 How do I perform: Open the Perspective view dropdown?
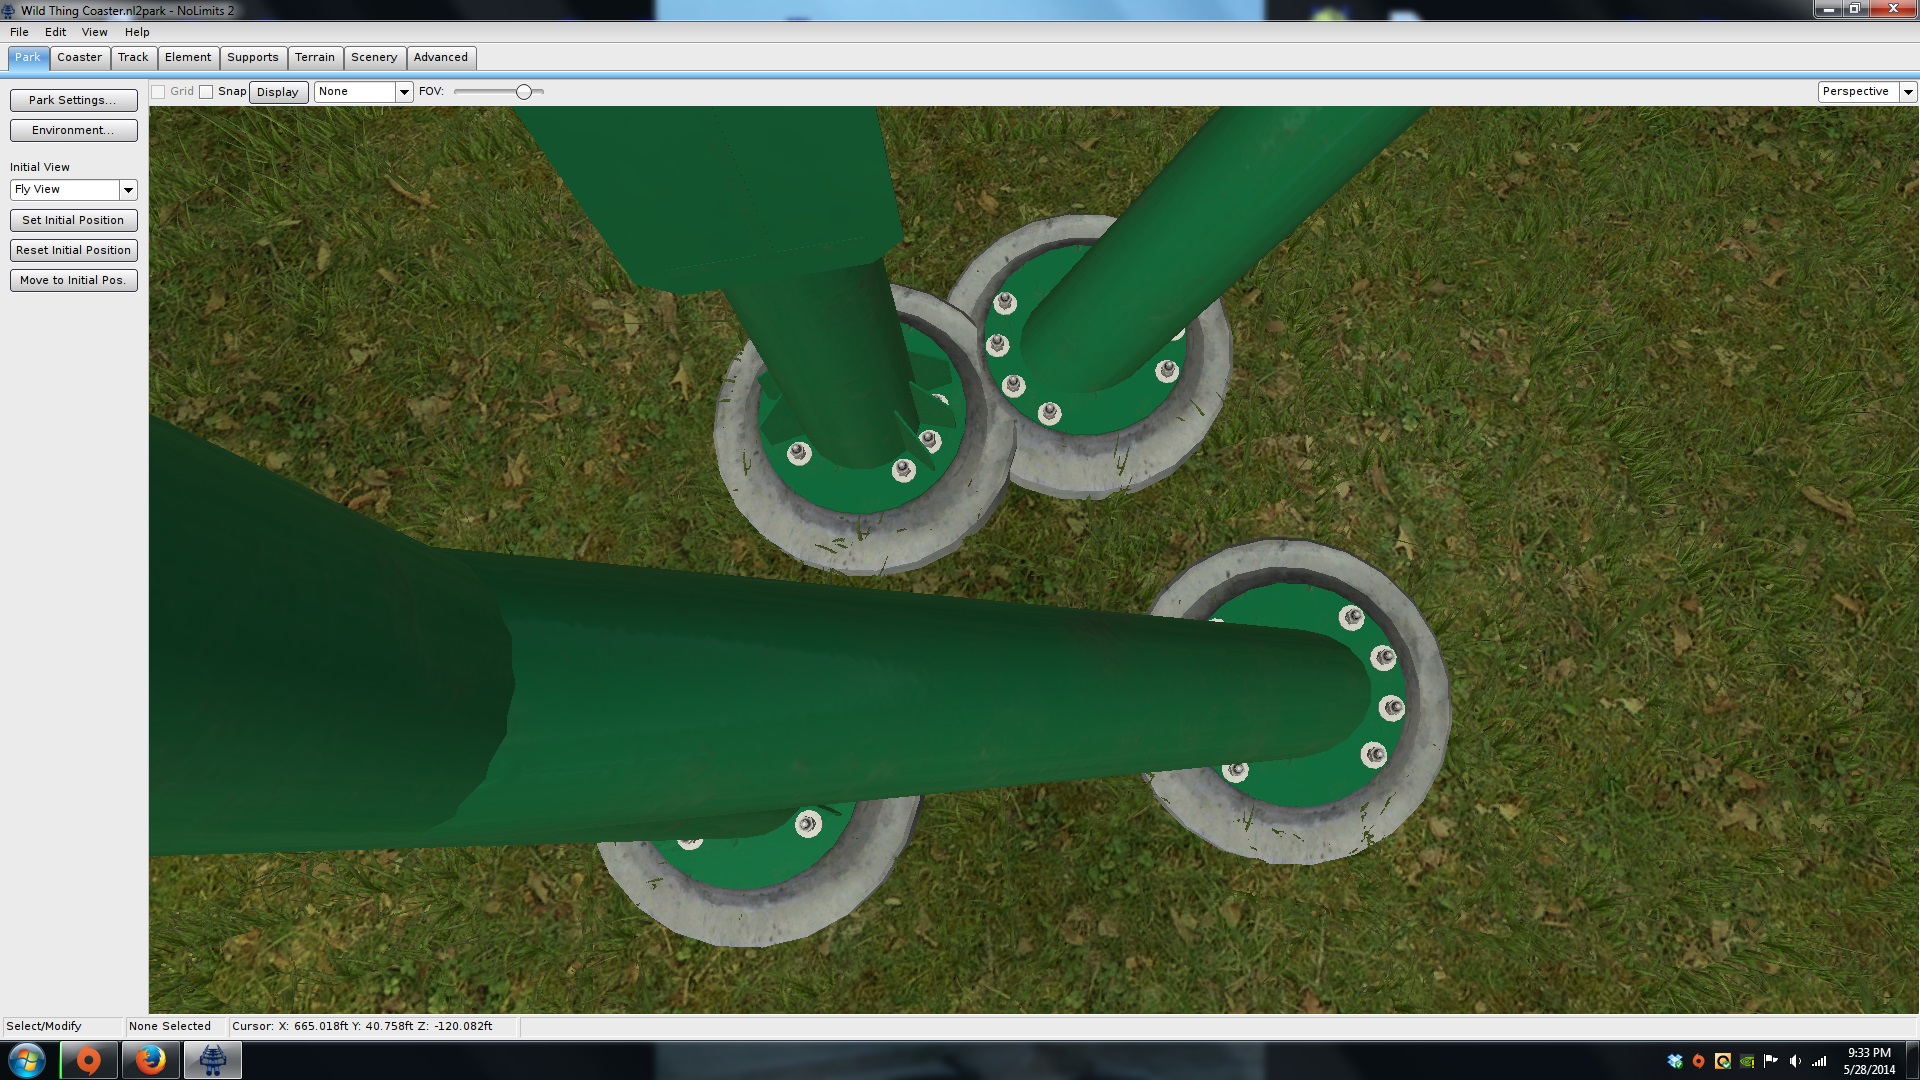pos(1907,92)
